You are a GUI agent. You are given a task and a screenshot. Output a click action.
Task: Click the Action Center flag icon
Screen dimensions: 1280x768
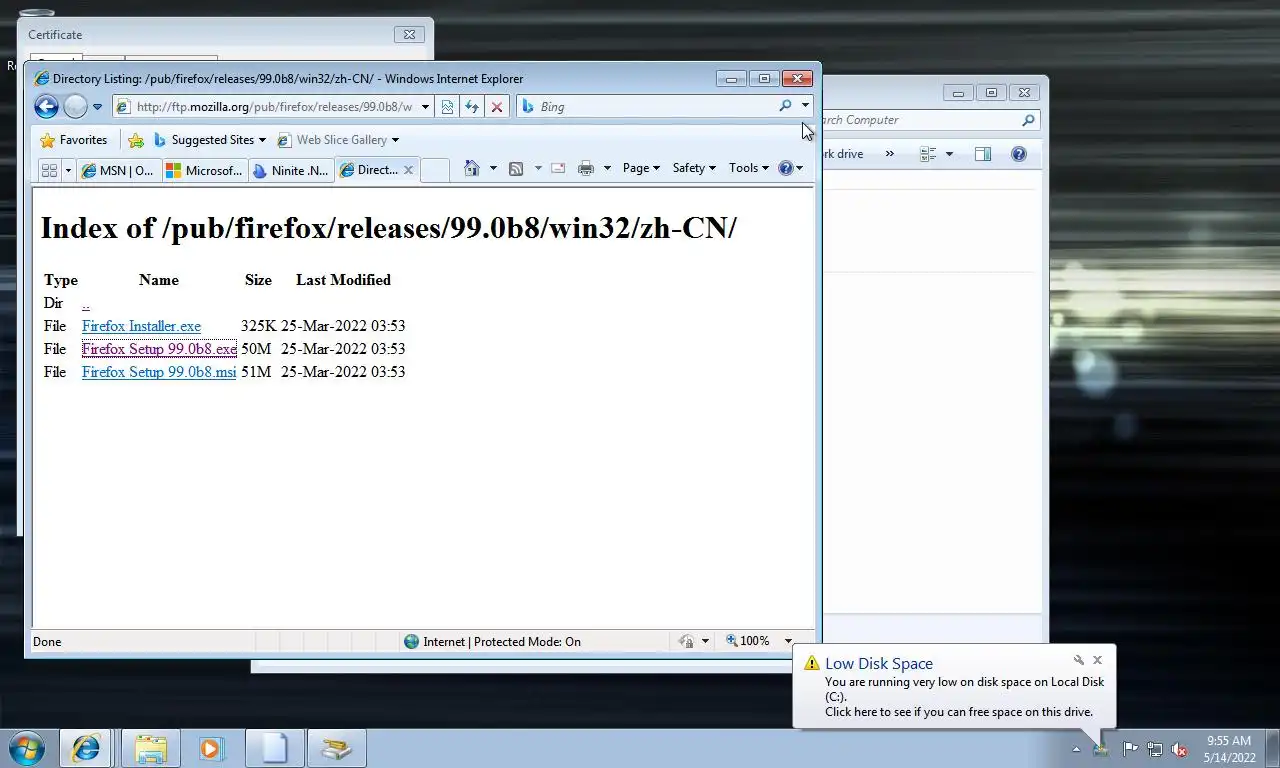1130,748
